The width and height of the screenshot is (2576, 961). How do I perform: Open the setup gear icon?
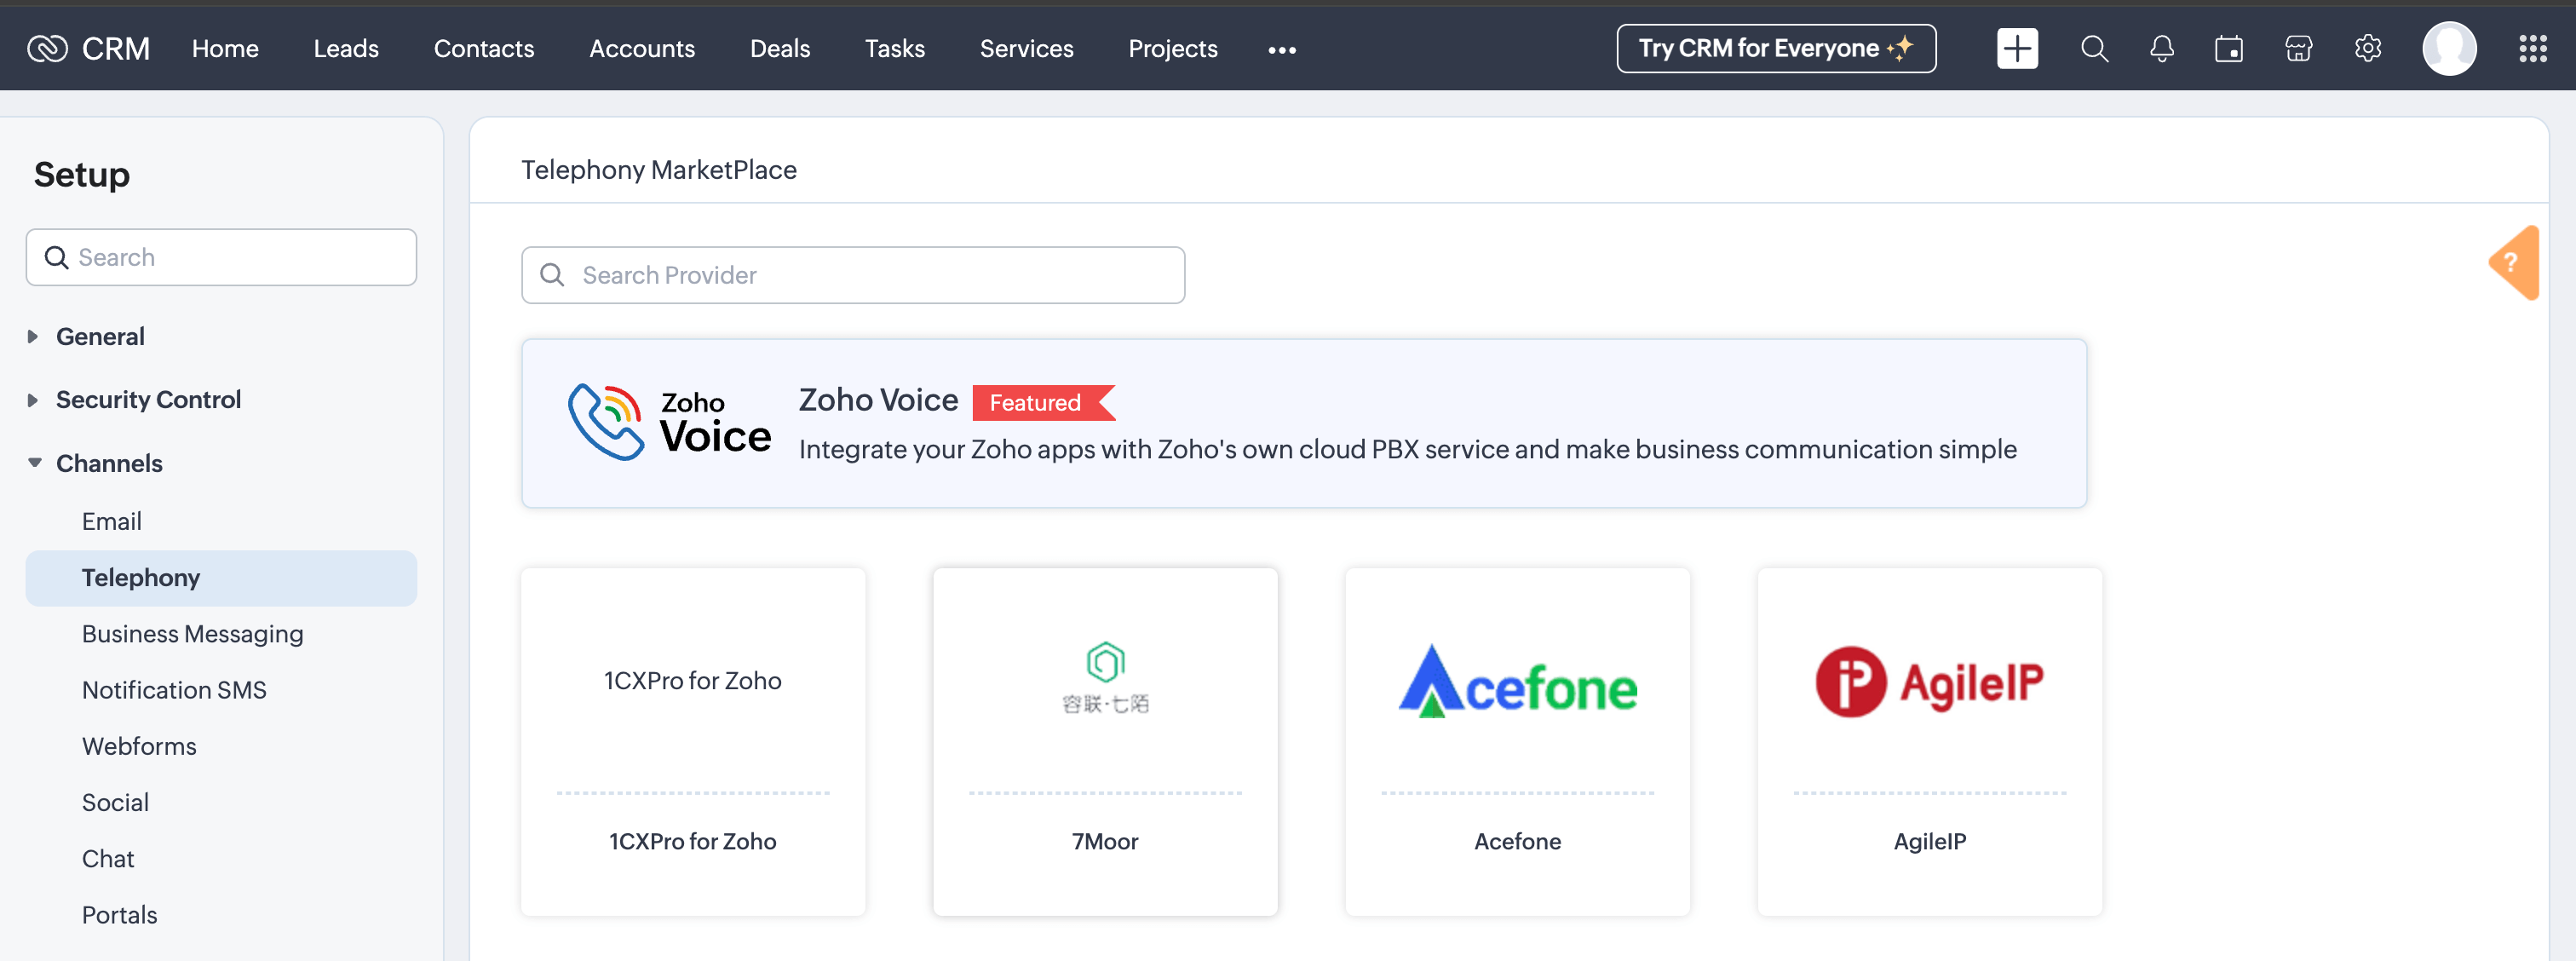(2367, 48)
